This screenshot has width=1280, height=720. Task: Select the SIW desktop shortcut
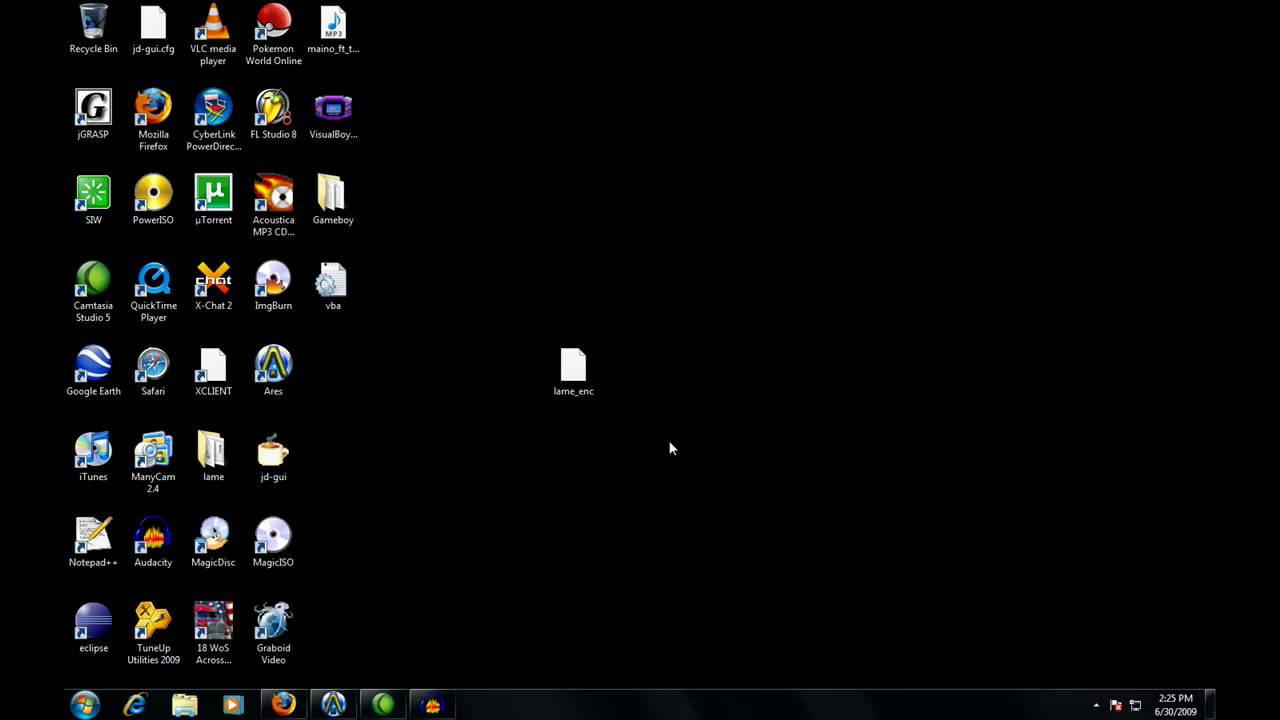pyautogui.click(x=93, y=201)
